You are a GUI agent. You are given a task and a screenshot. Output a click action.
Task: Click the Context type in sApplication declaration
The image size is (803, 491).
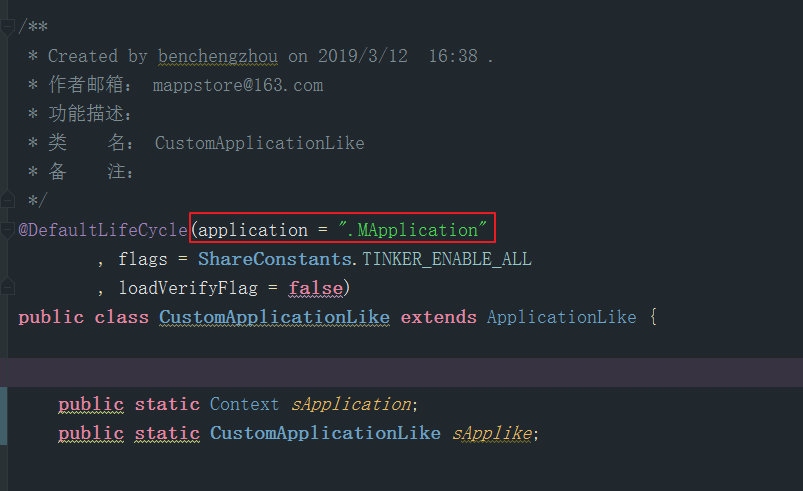244,404
